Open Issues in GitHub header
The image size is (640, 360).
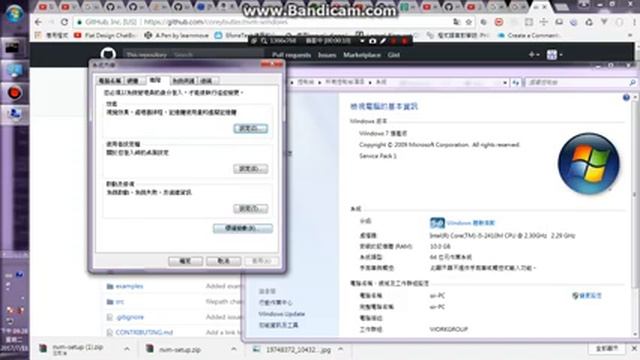coord(327,55)
